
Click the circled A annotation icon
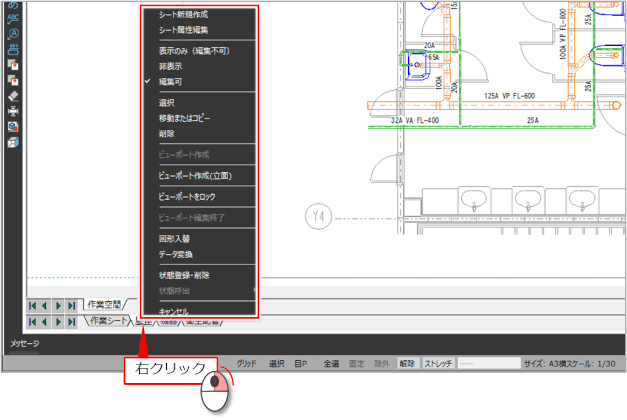pyautogui.click(x=14, y=32)
